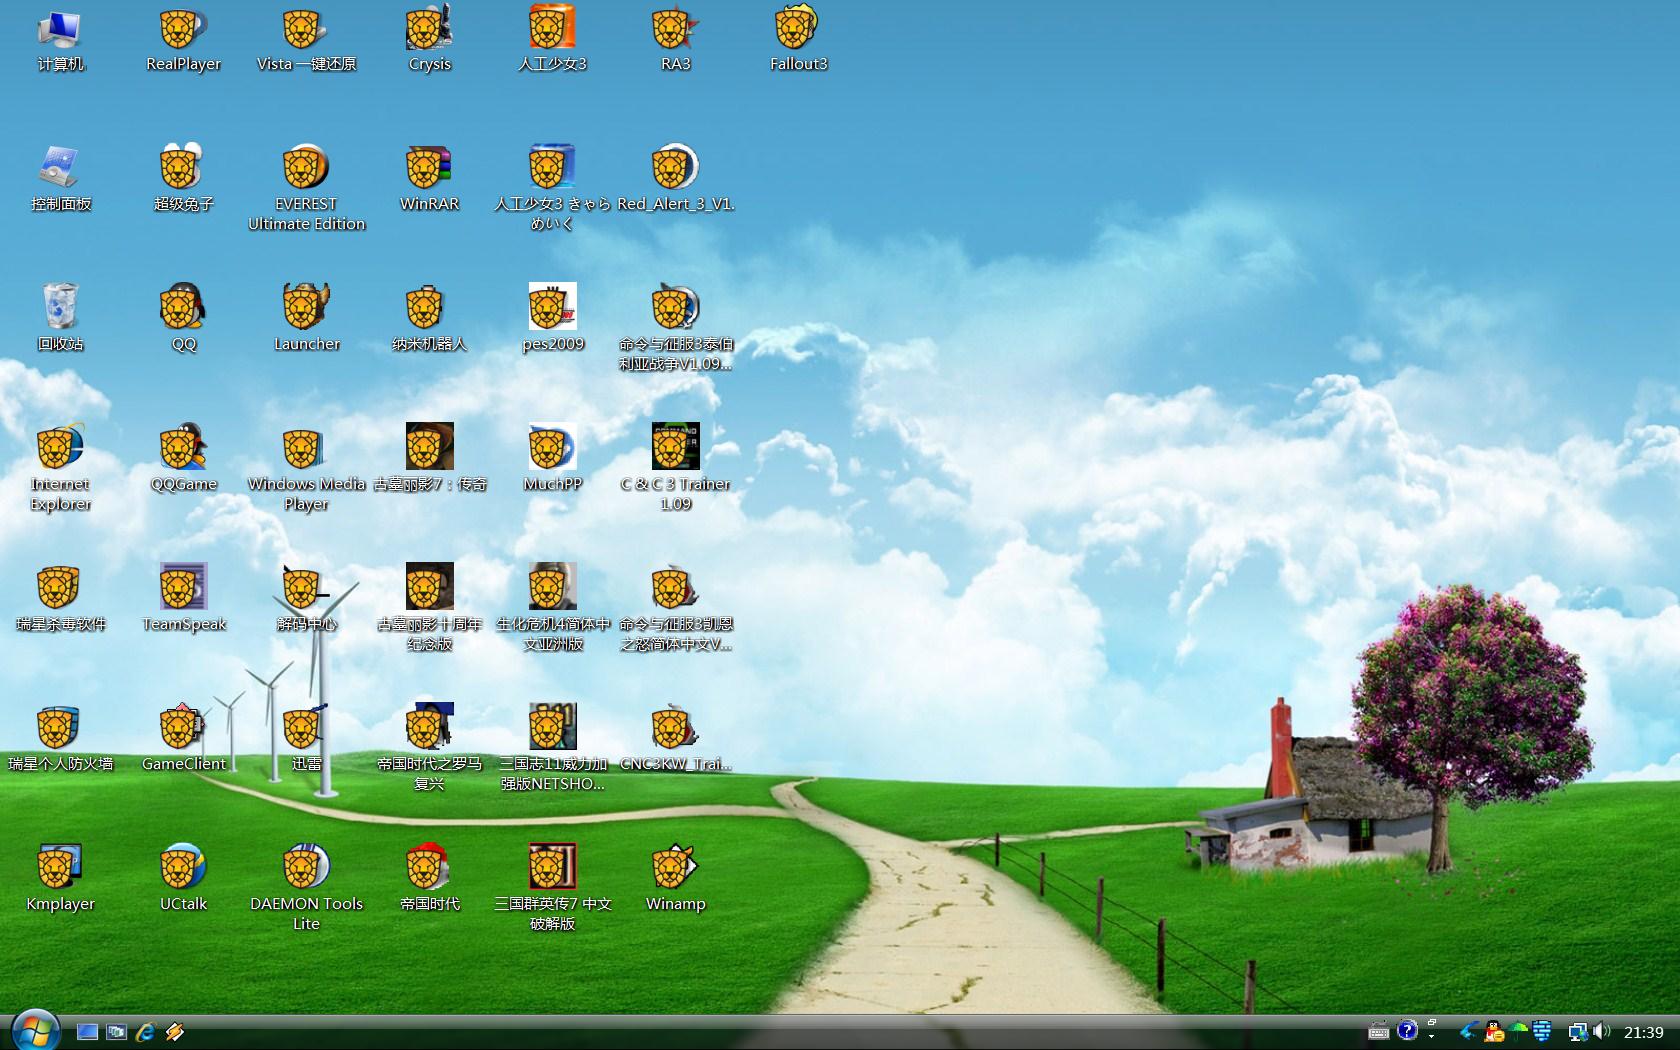Select the Fallout3 shortcut

pyautogui.click(x=798, y=40)
